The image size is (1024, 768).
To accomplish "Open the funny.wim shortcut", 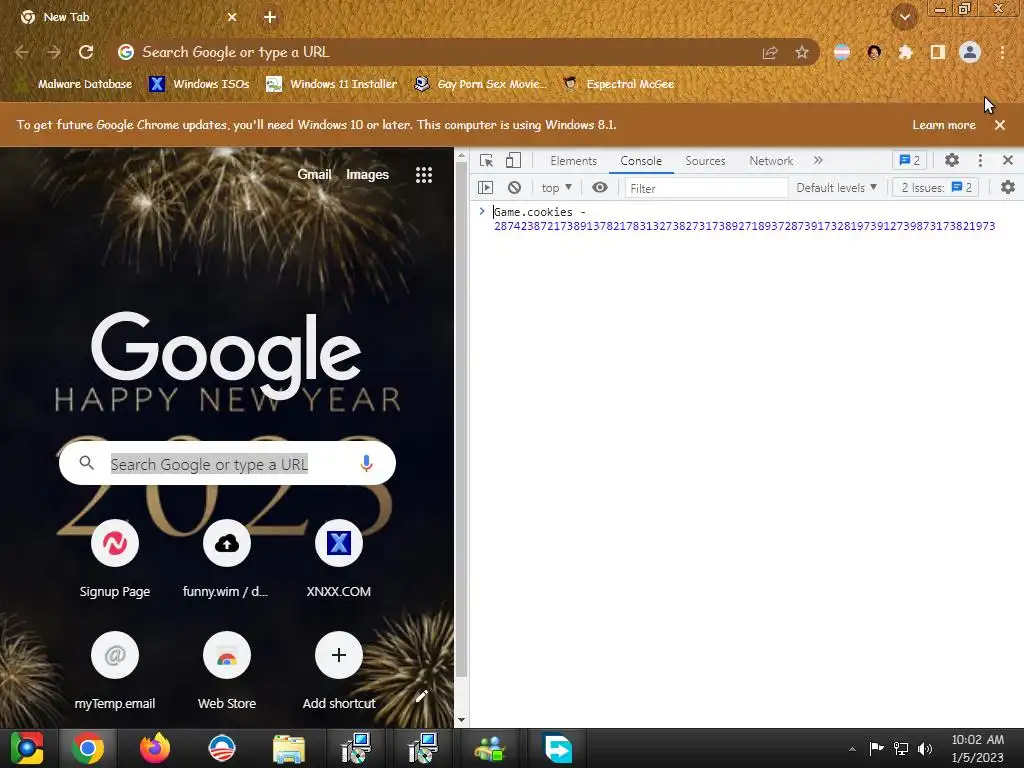I will click(x=226, y=560).
